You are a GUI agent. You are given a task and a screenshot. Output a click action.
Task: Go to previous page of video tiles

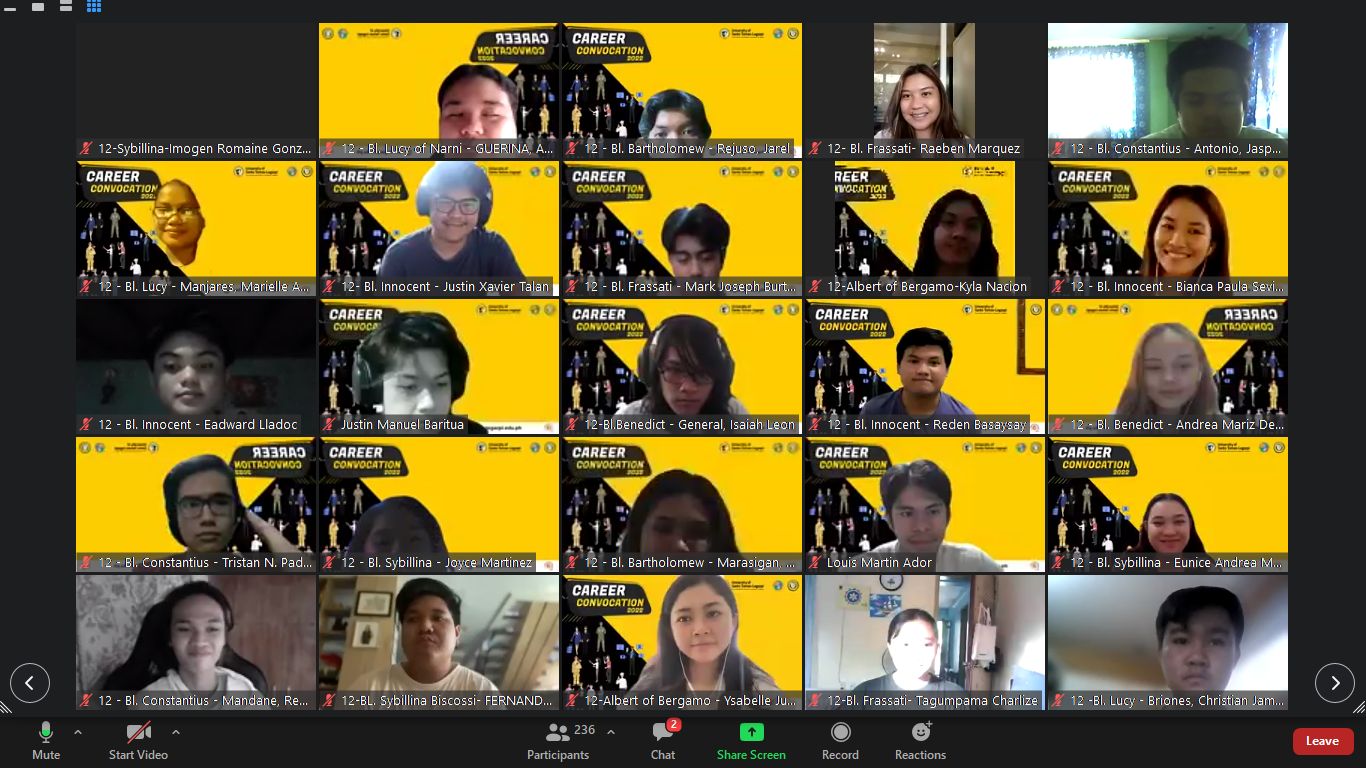[30, 683]
